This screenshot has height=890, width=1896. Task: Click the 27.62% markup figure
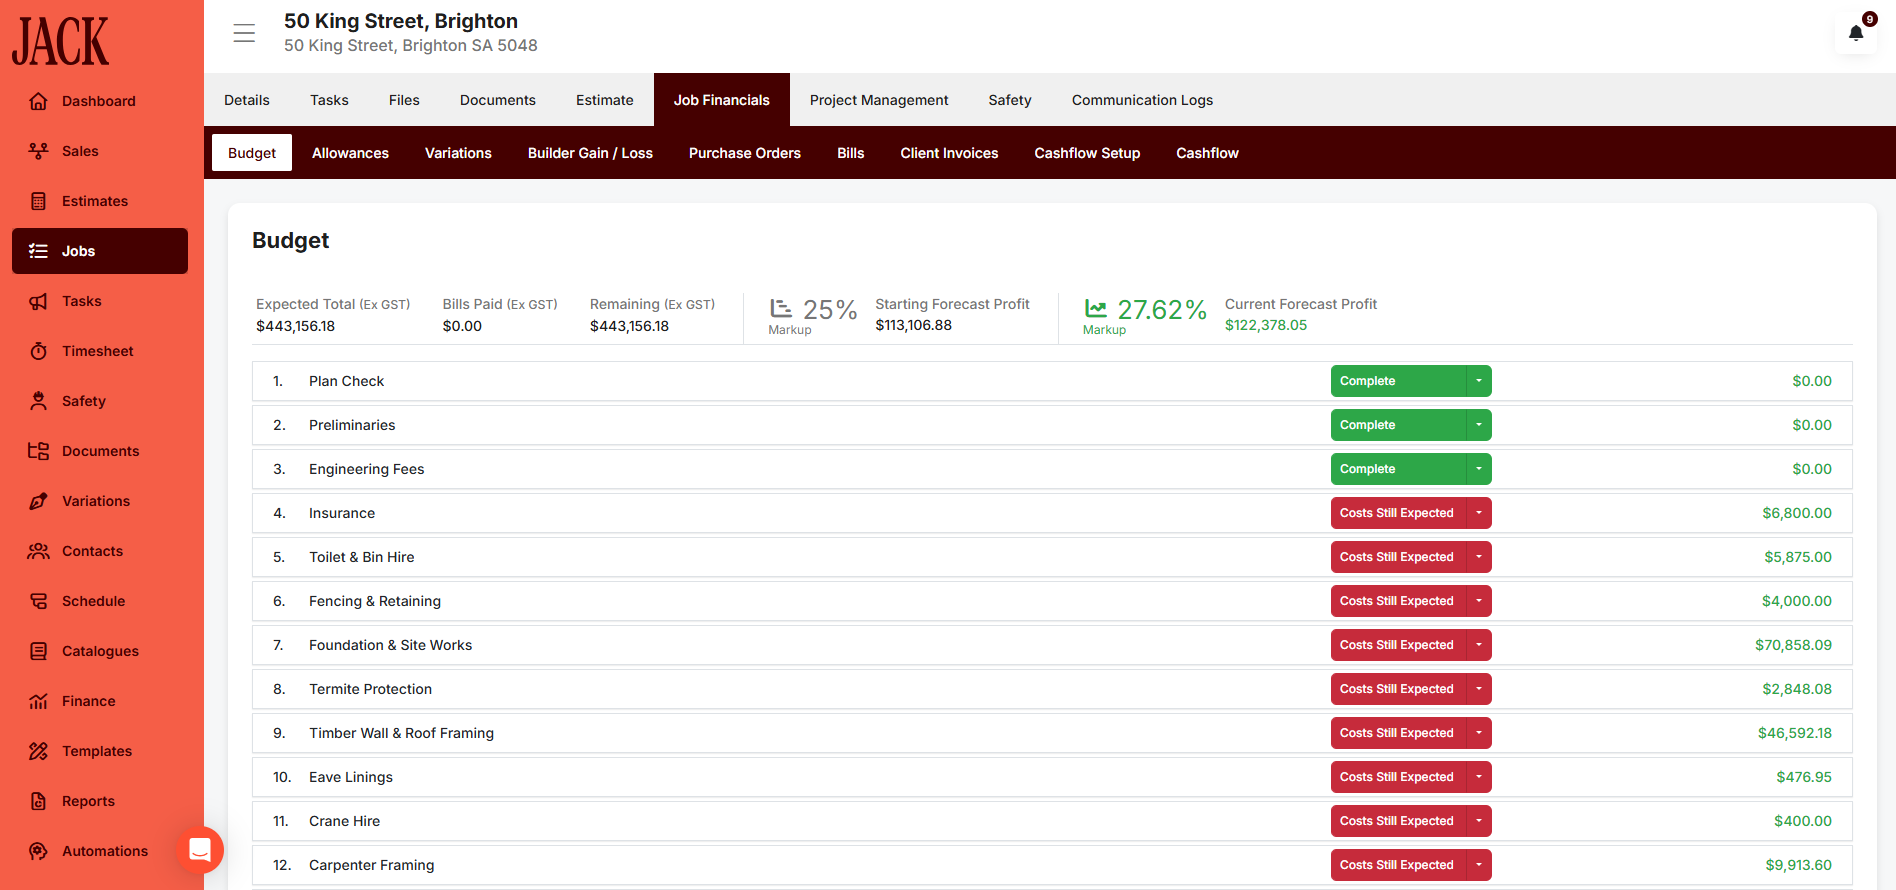tap(1162, 310)
